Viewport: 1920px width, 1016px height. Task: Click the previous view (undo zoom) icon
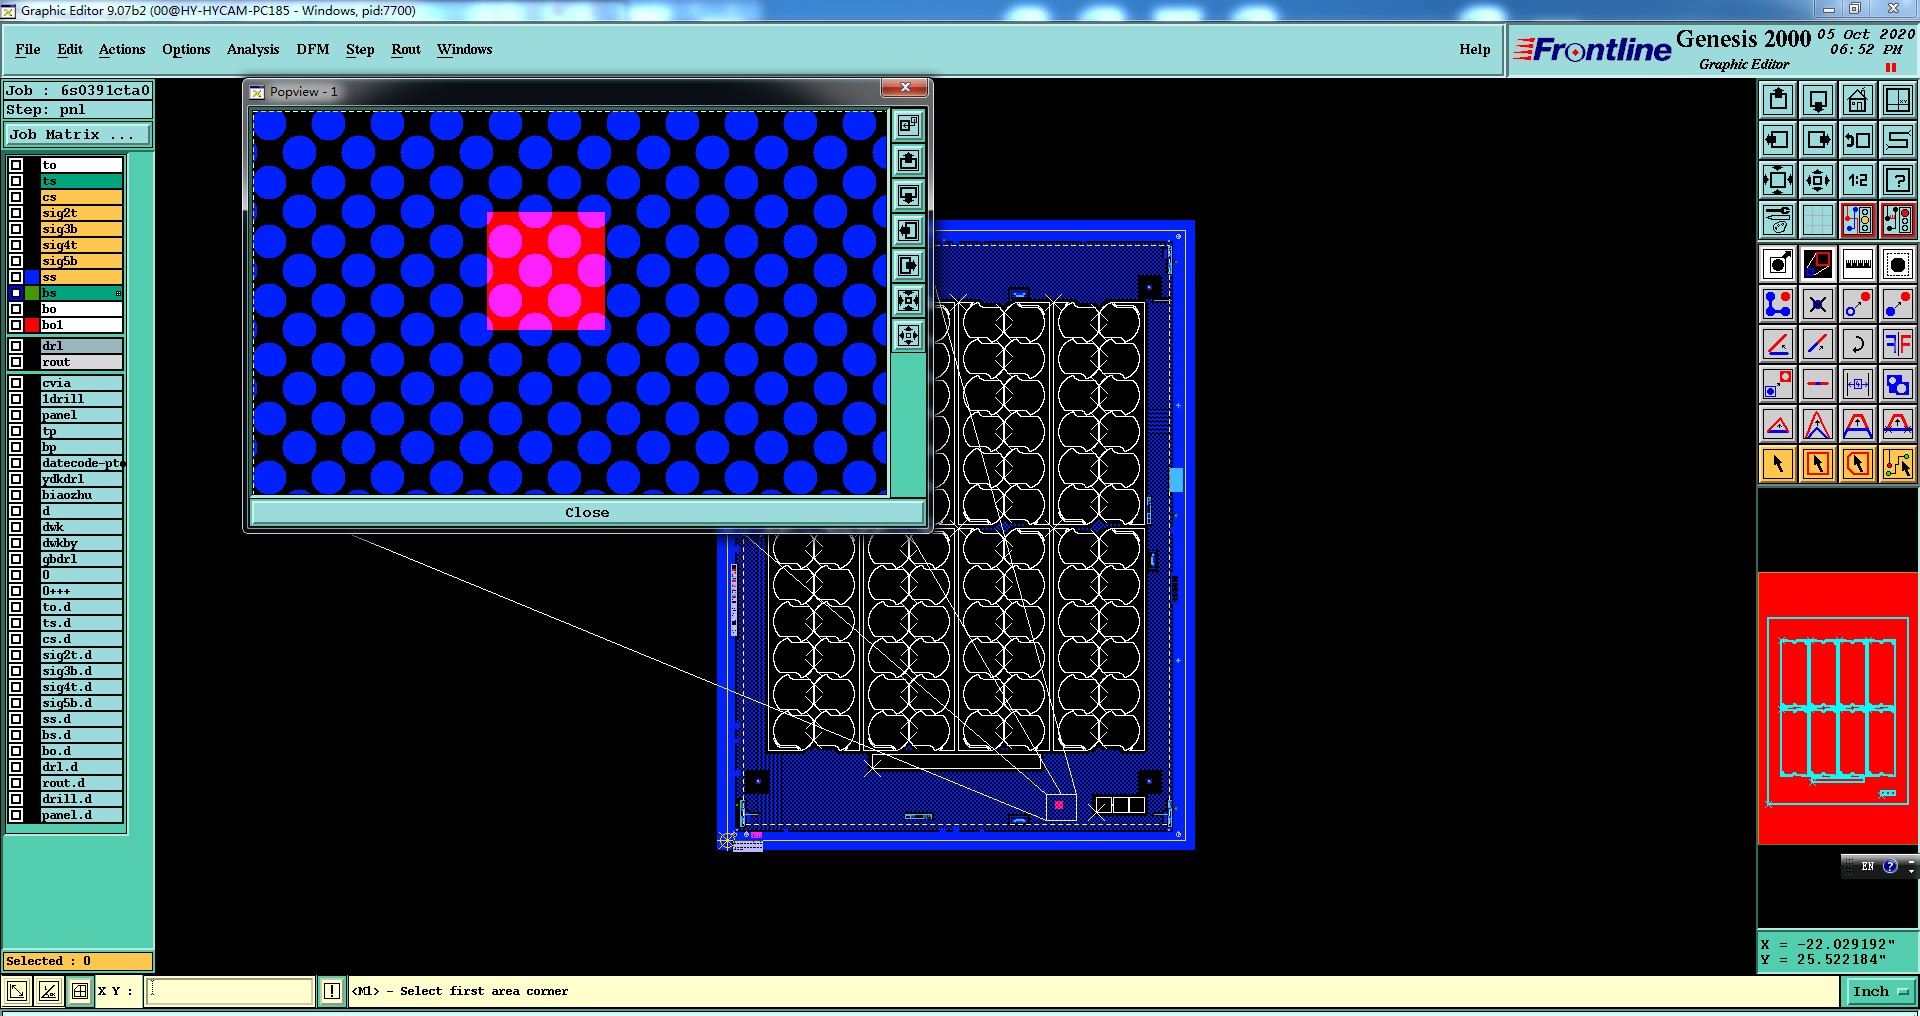[x=1858, y=140]
